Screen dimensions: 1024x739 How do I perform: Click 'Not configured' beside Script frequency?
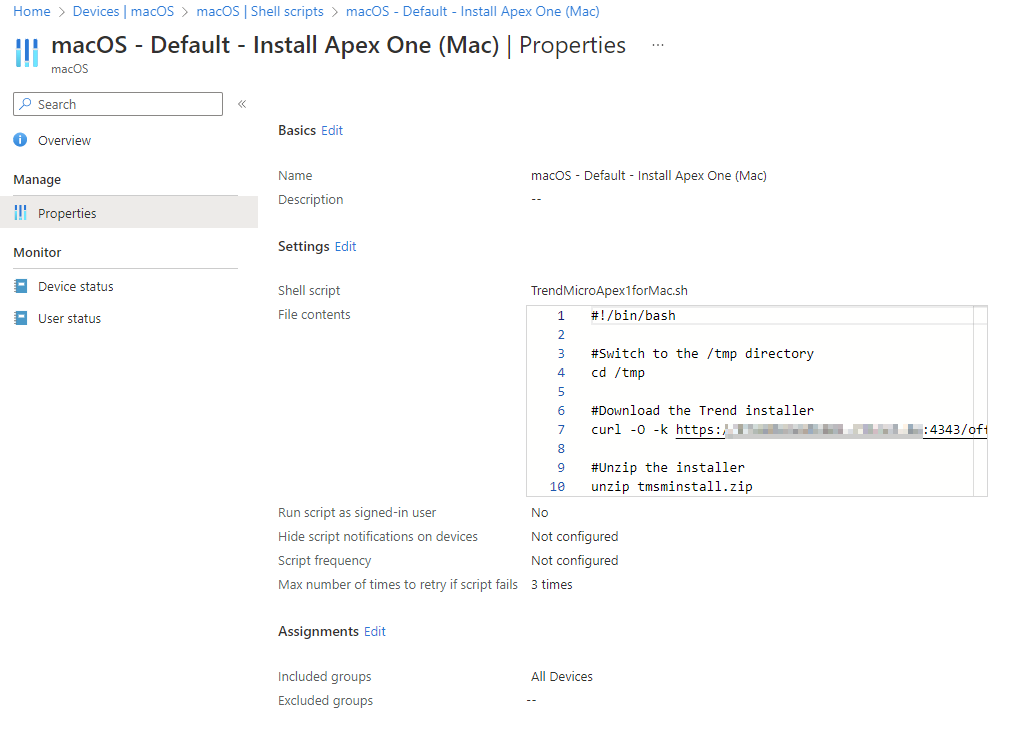click(x=575, y=561)
